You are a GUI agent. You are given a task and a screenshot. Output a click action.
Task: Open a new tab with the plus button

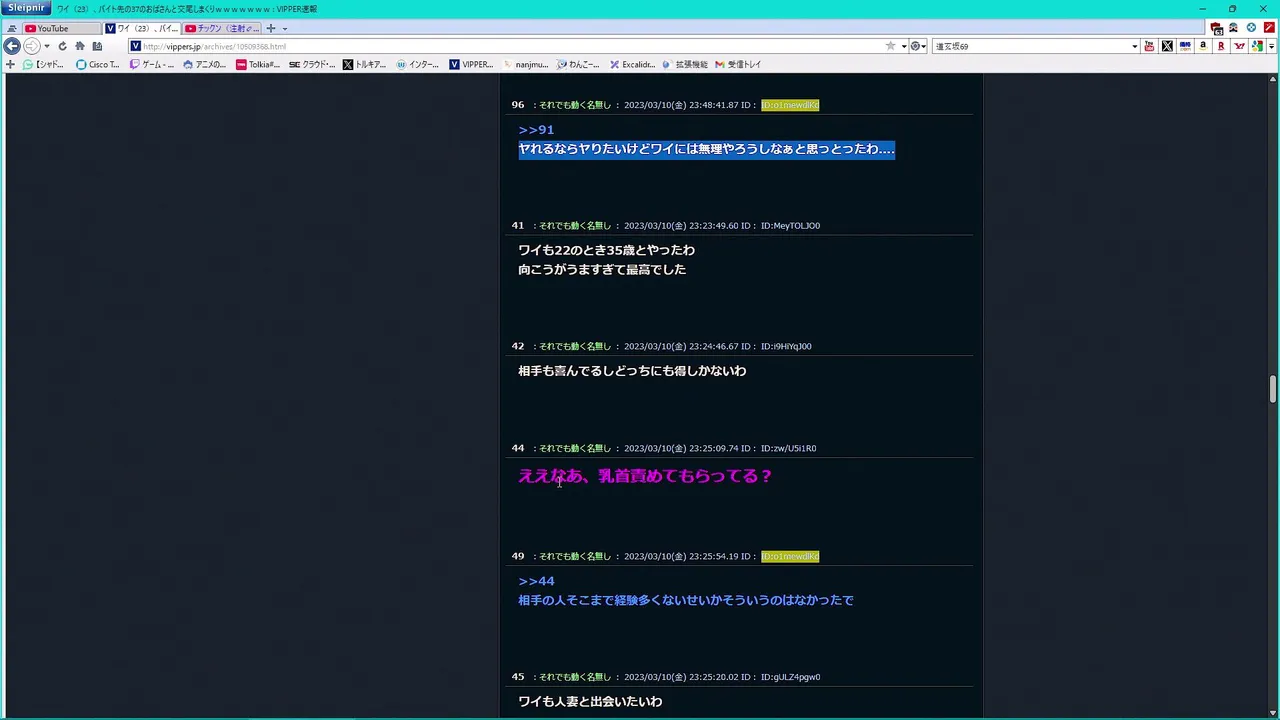[270, 28]
